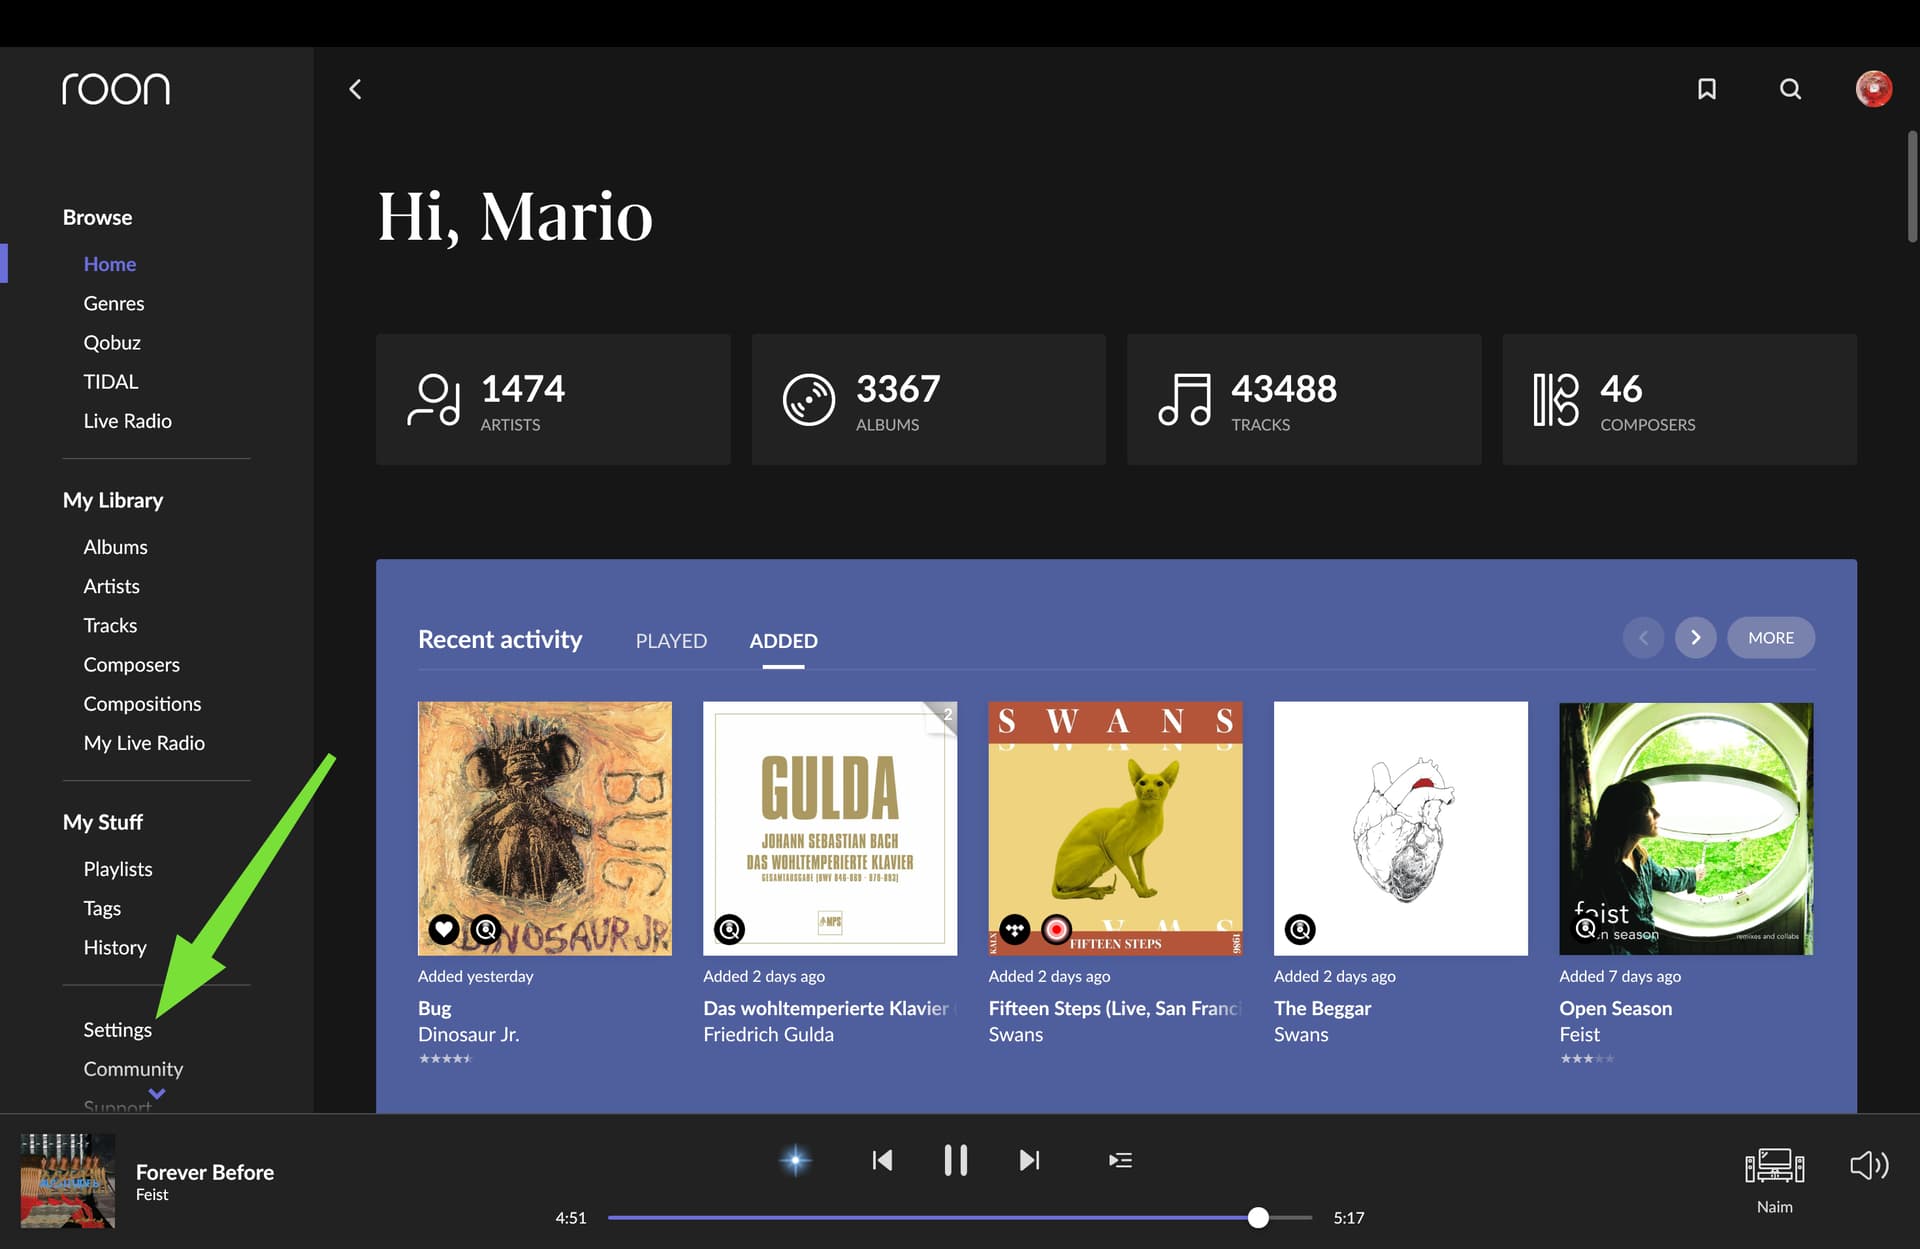Image resolution: width=1920 pixels, height=1249 pixels.
Task: Open the bookmarks icon
Action: (1707, 89)
